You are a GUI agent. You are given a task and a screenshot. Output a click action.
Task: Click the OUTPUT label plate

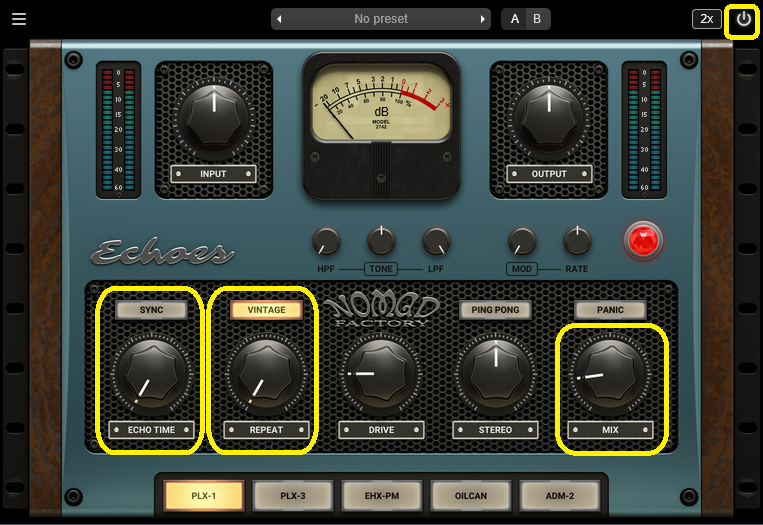549,174
